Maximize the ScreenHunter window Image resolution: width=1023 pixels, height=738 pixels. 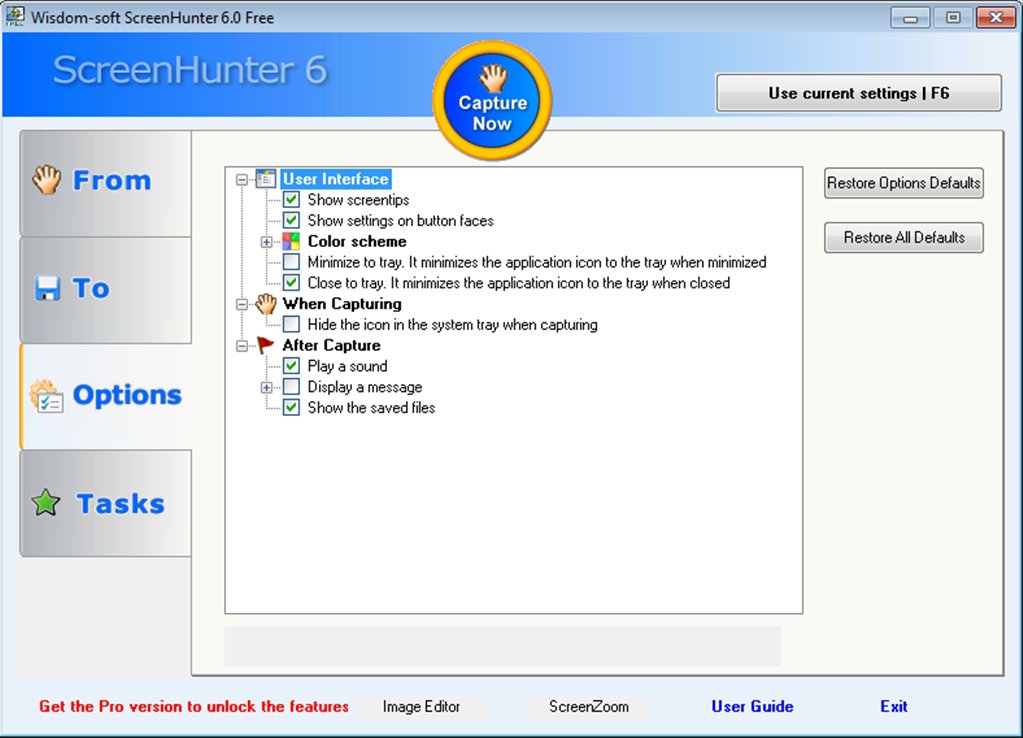[953, 18]
